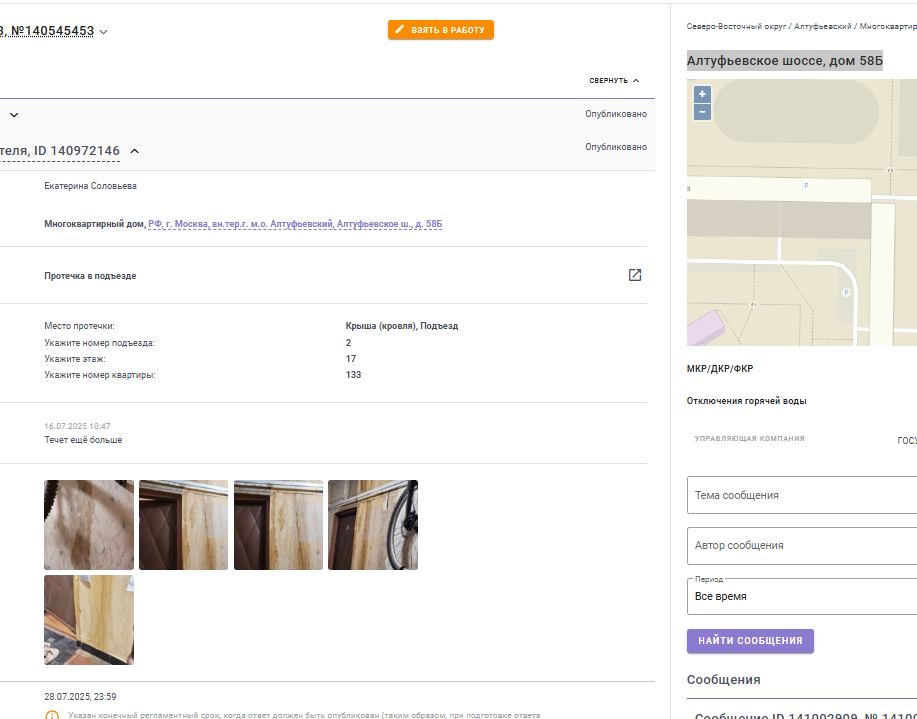Click the breadcrumb 'Северо-Восточный округ / Алтуфьевский'

coord(769,26)
